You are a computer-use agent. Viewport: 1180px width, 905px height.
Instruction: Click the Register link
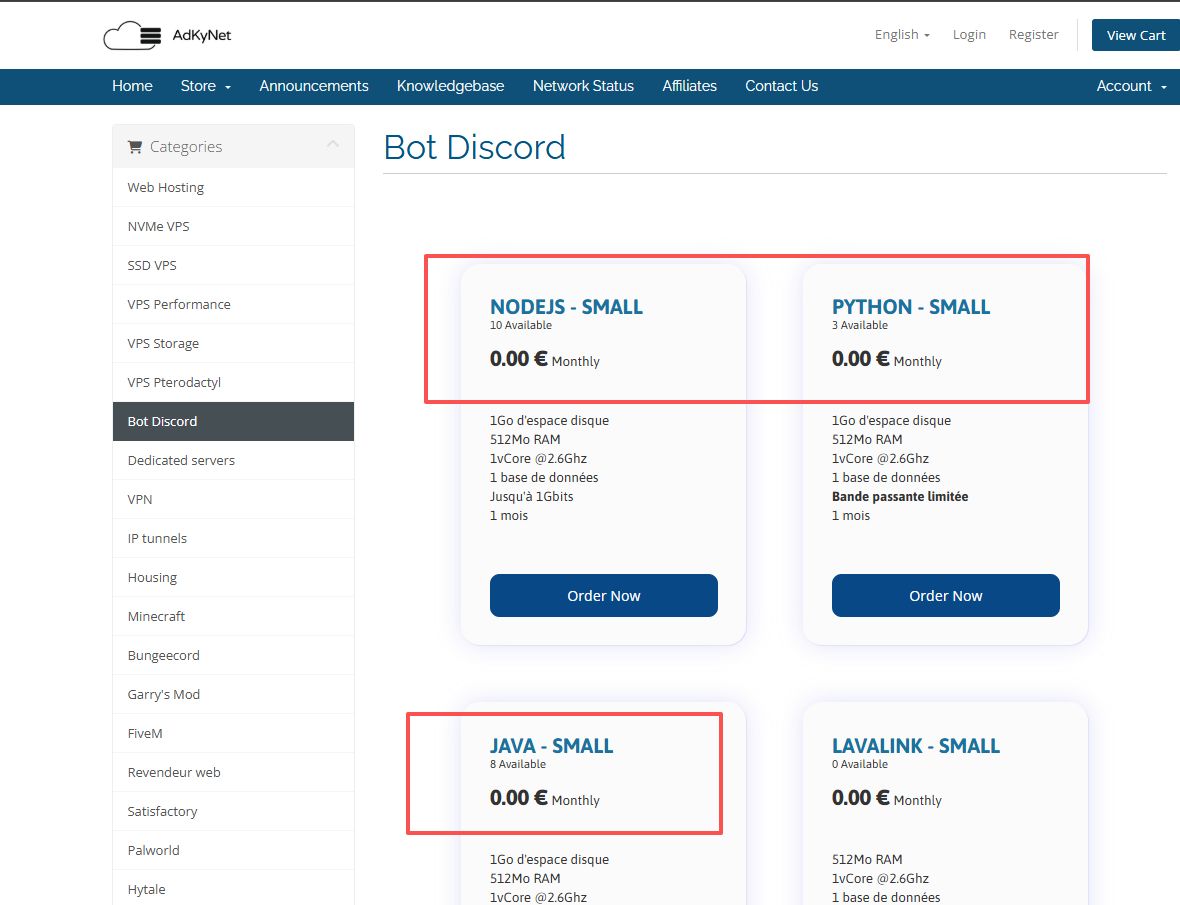pos(1033,35)
